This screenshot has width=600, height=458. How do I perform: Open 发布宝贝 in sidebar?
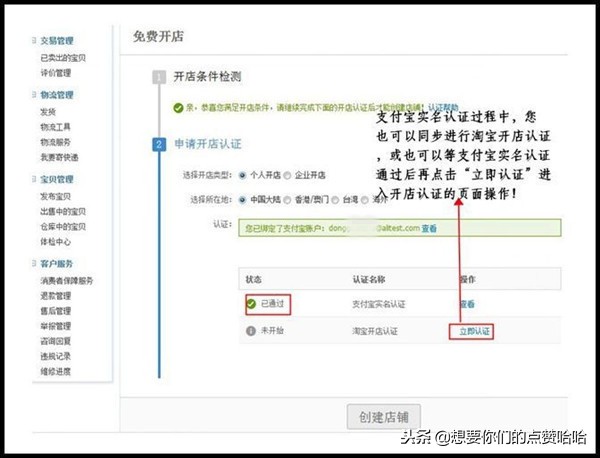55,196
